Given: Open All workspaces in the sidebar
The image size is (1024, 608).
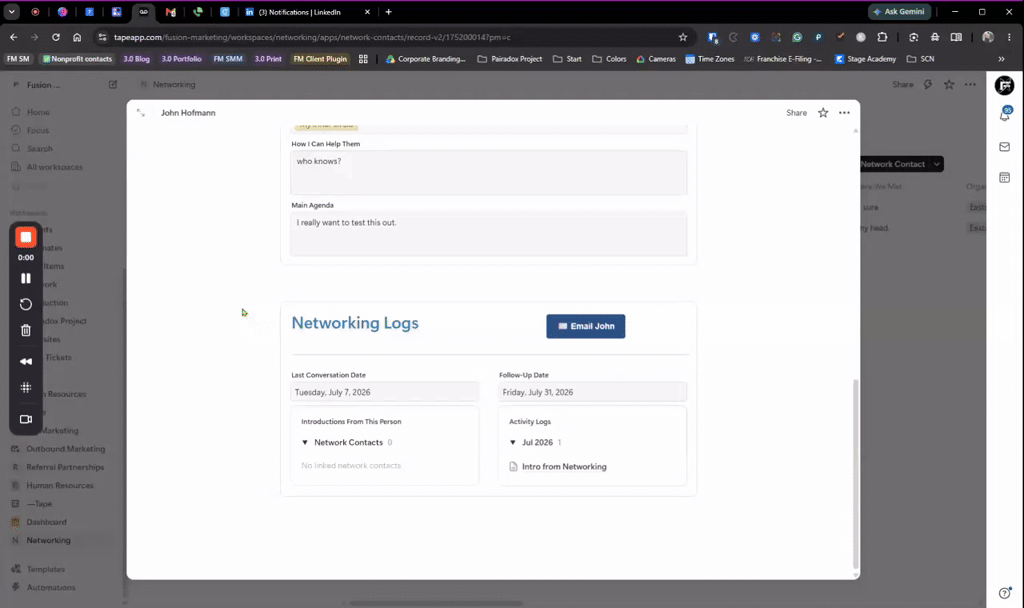Looking at the screenshot, I should pyautogui.click(x=54, y=167).
